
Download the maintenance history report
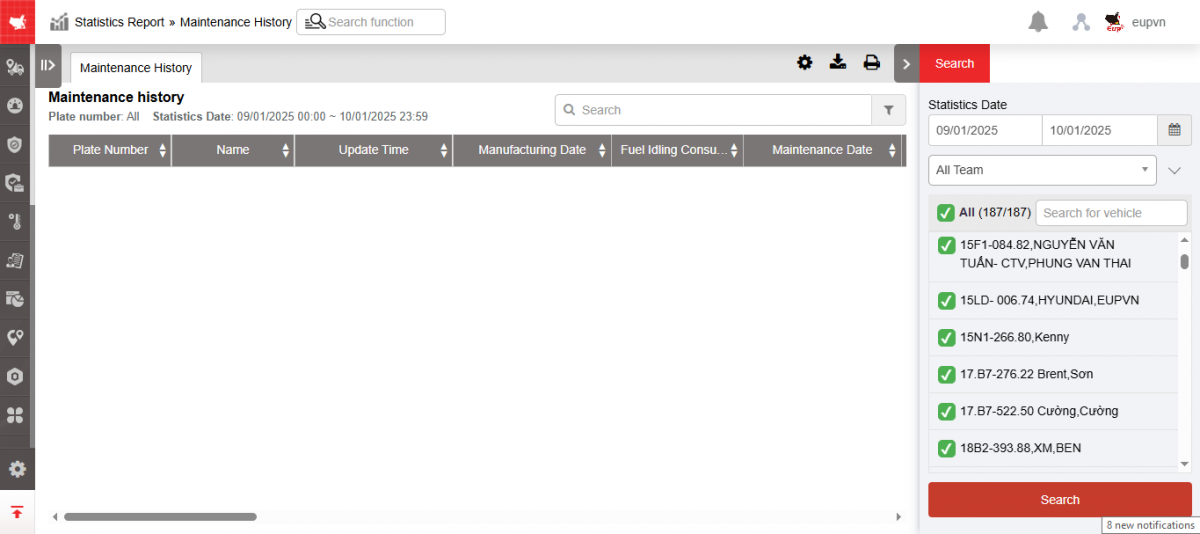point(838,63)
